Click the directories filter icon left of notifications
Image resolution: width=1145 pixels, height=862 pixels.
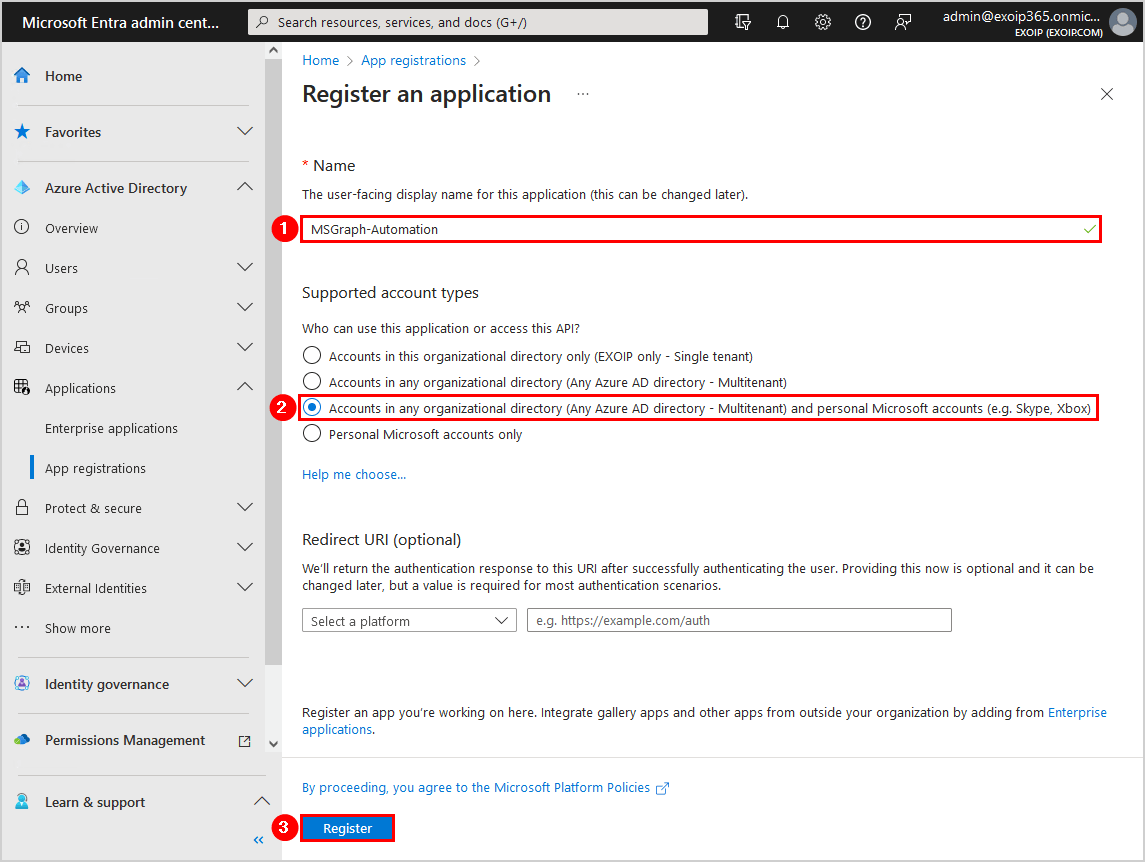(743, 21)
